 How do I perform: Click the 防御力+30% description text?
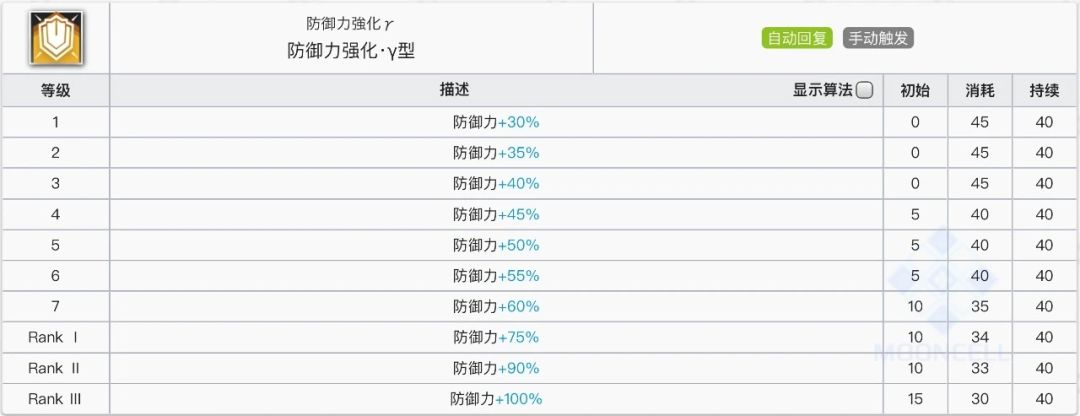tap(496, 122)
